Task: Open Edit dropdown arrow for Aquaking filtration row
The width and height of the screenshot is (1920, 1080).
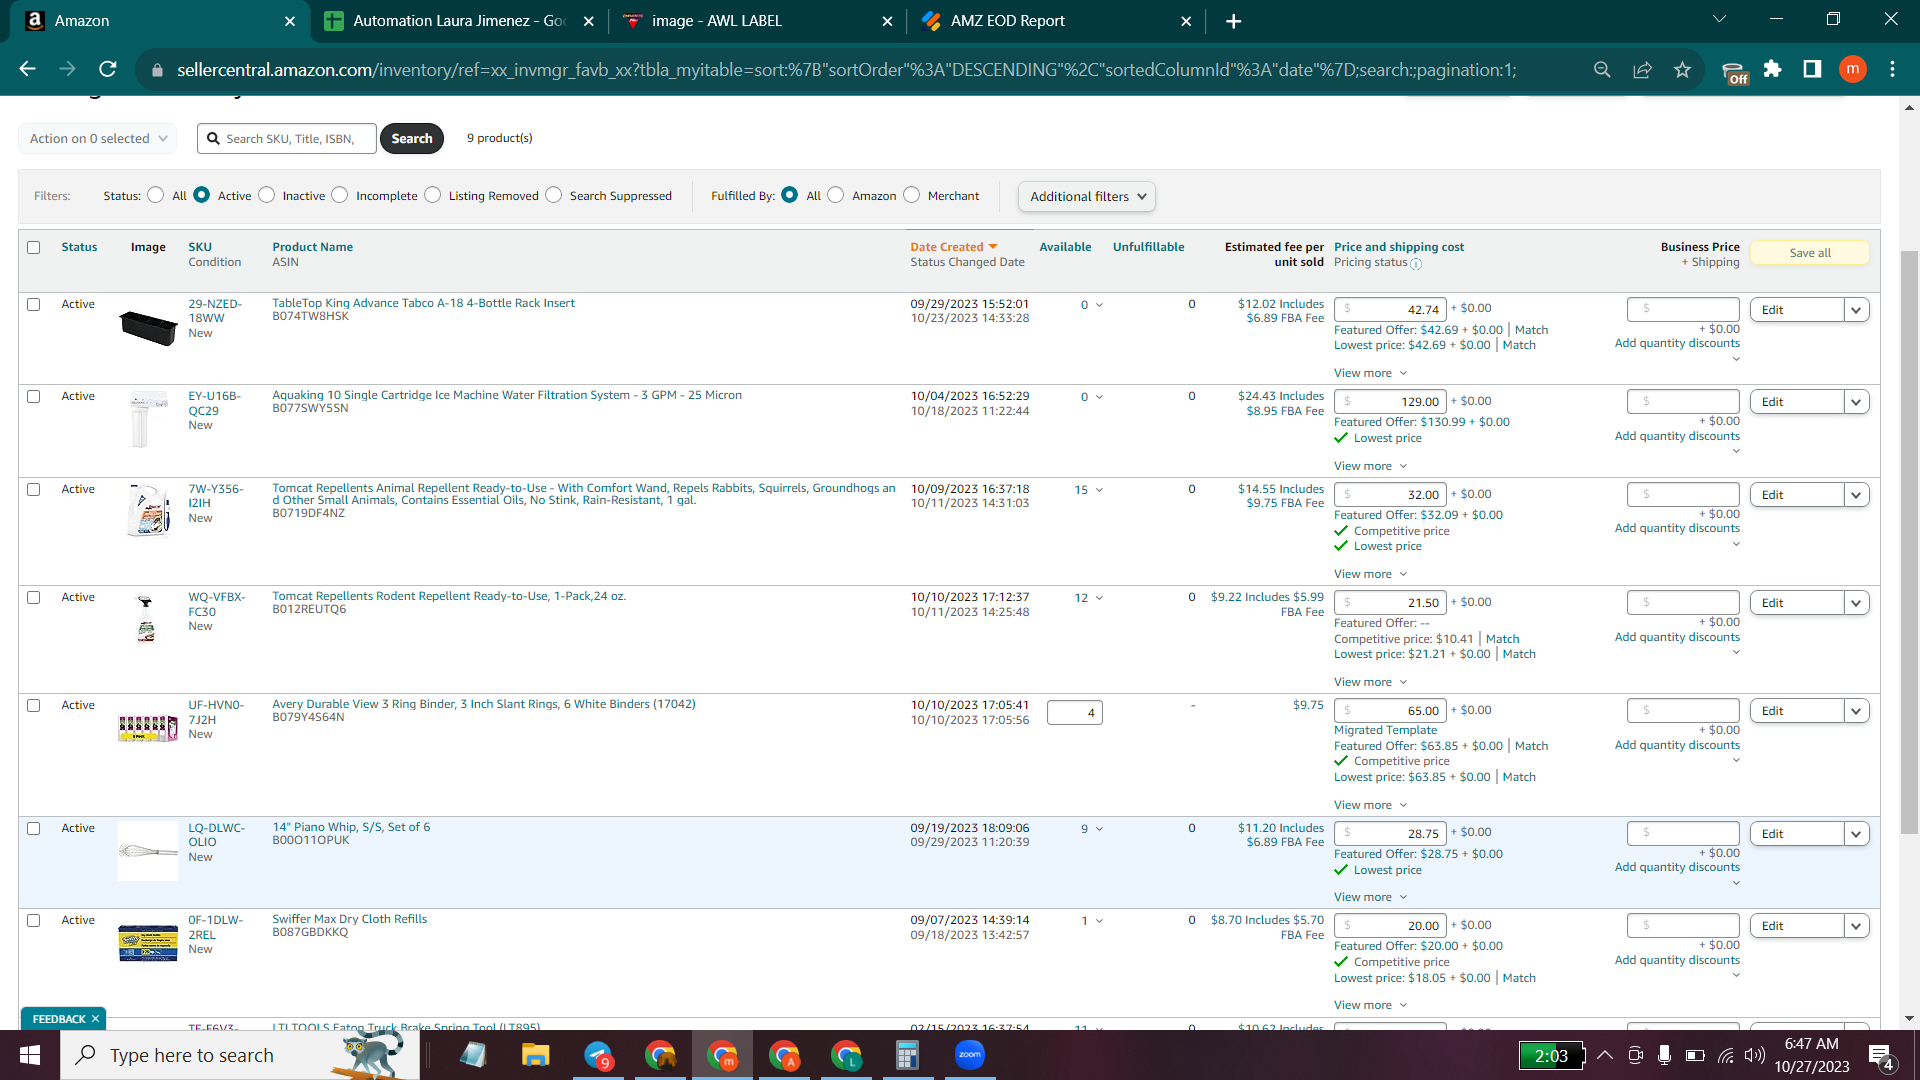Action: [x=1856, y=402]
